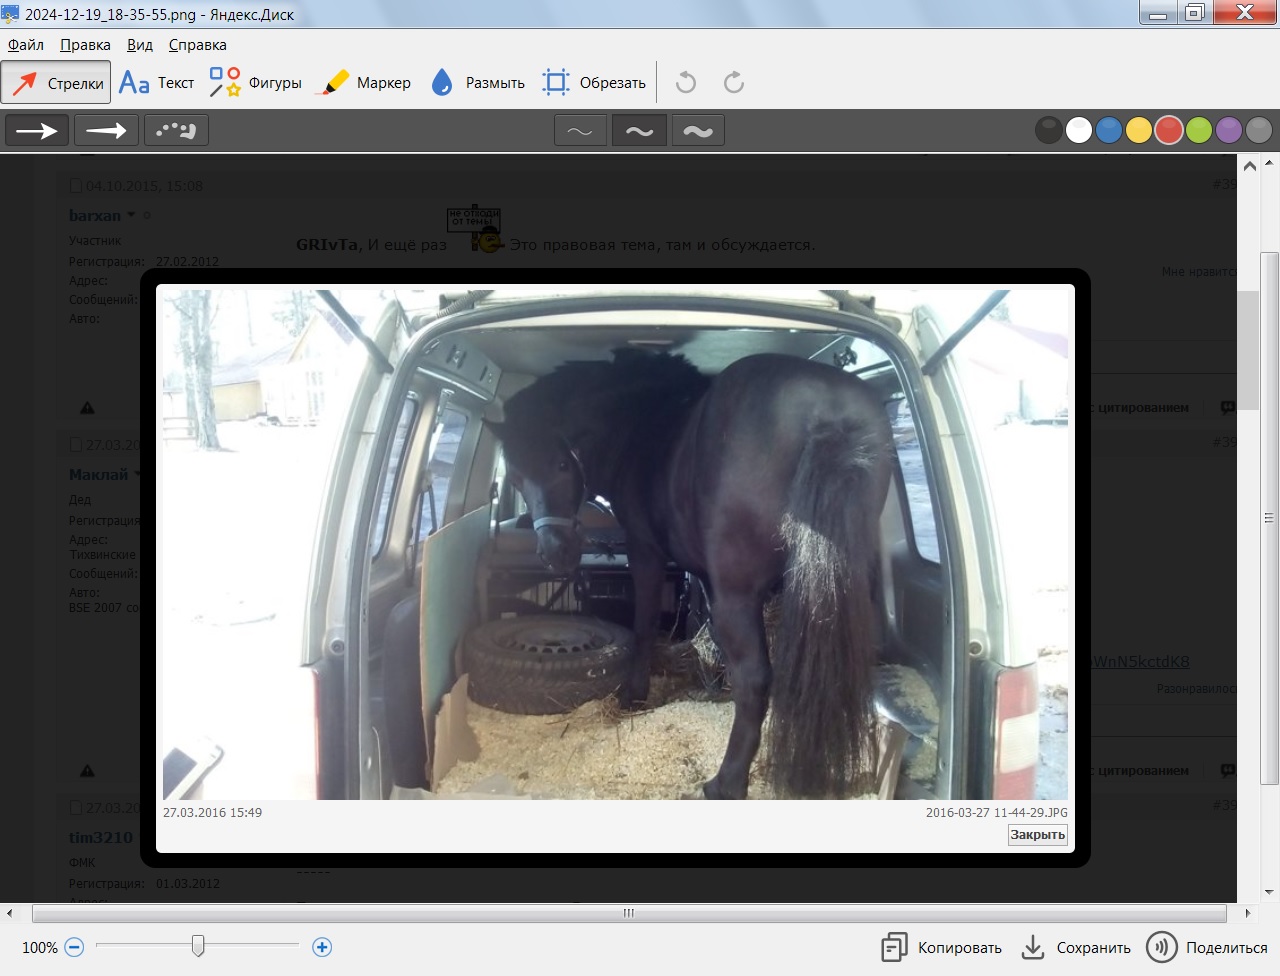
Task: Choose the purple color swatch
Action: tap(1229, 130)
